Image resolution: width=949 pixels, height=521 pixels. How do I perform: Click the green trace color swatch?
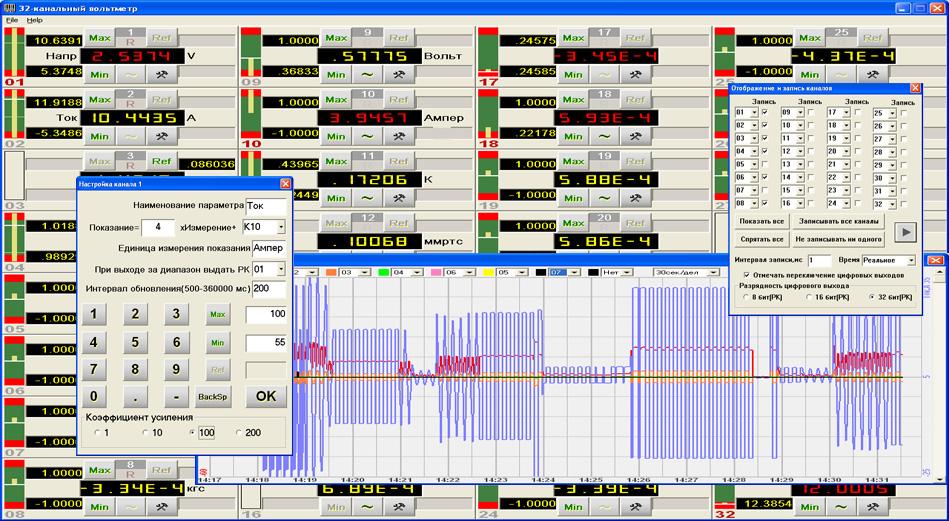click(x=382, y=273)
